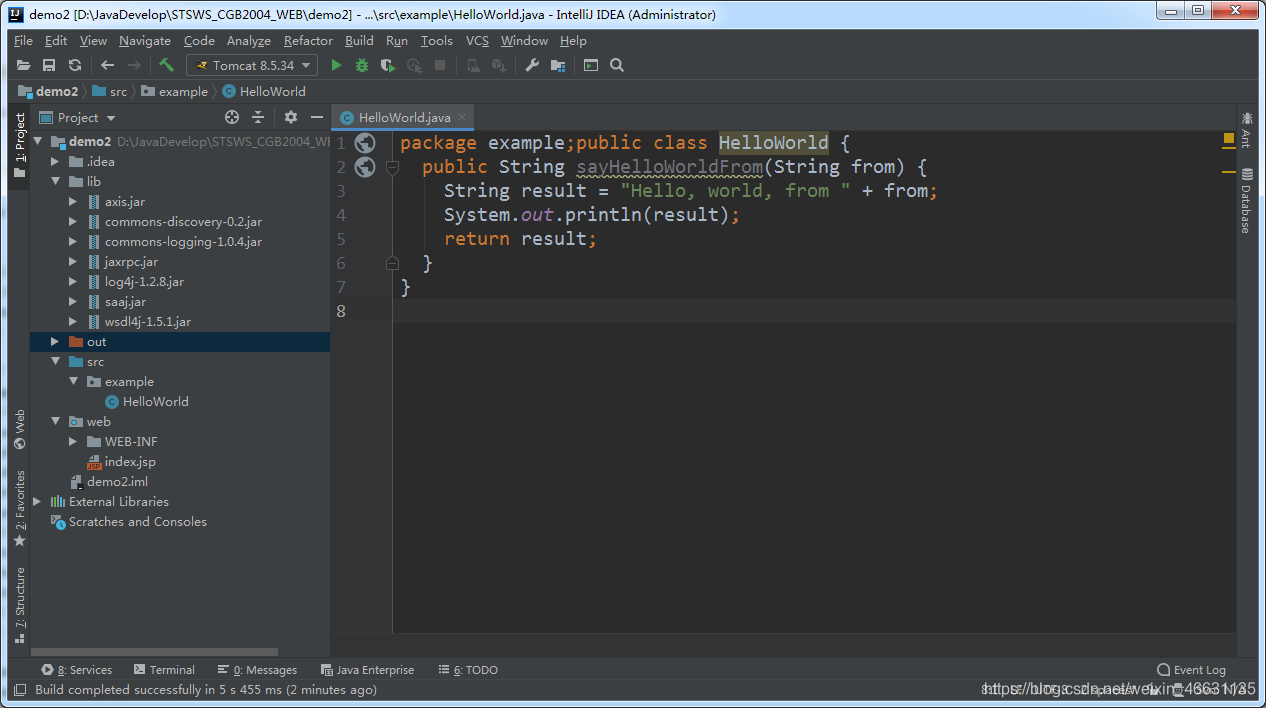1266x708 pixels.
Task: Click the Open file folder toolbar icon
Action: pos(23,65)
